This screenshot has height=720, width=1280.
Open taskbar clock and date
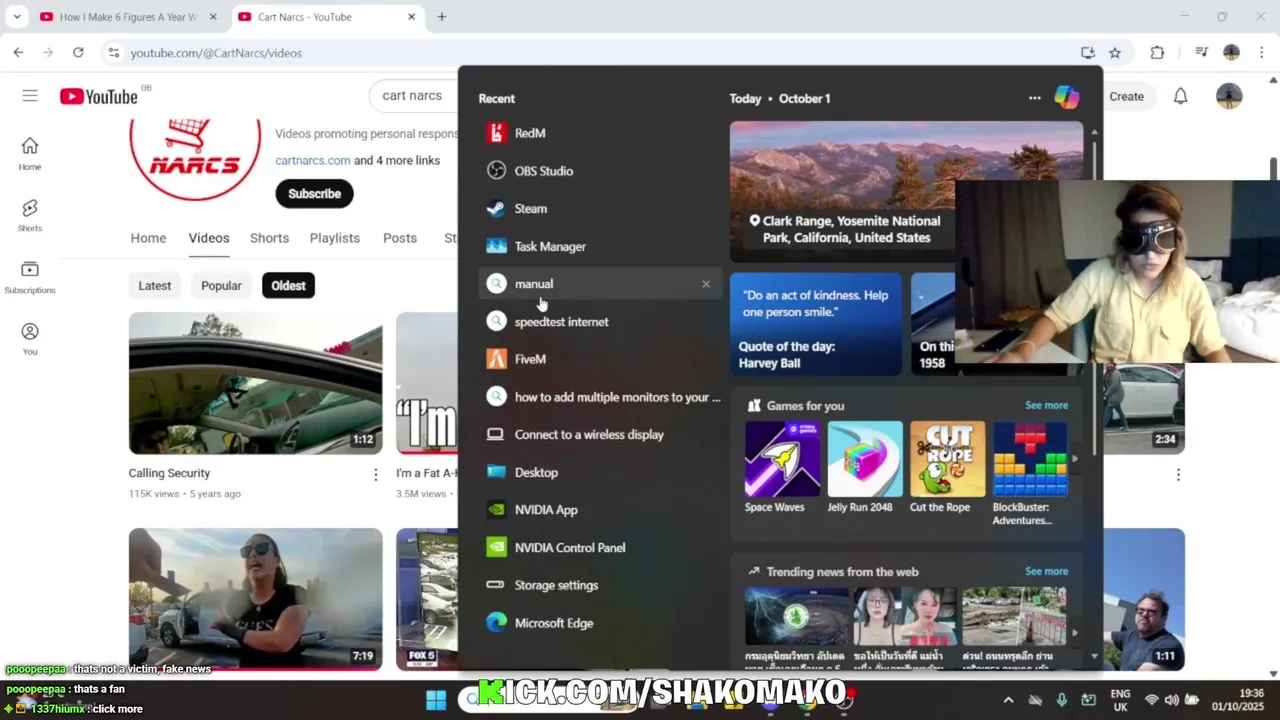tap(1238, 700)
